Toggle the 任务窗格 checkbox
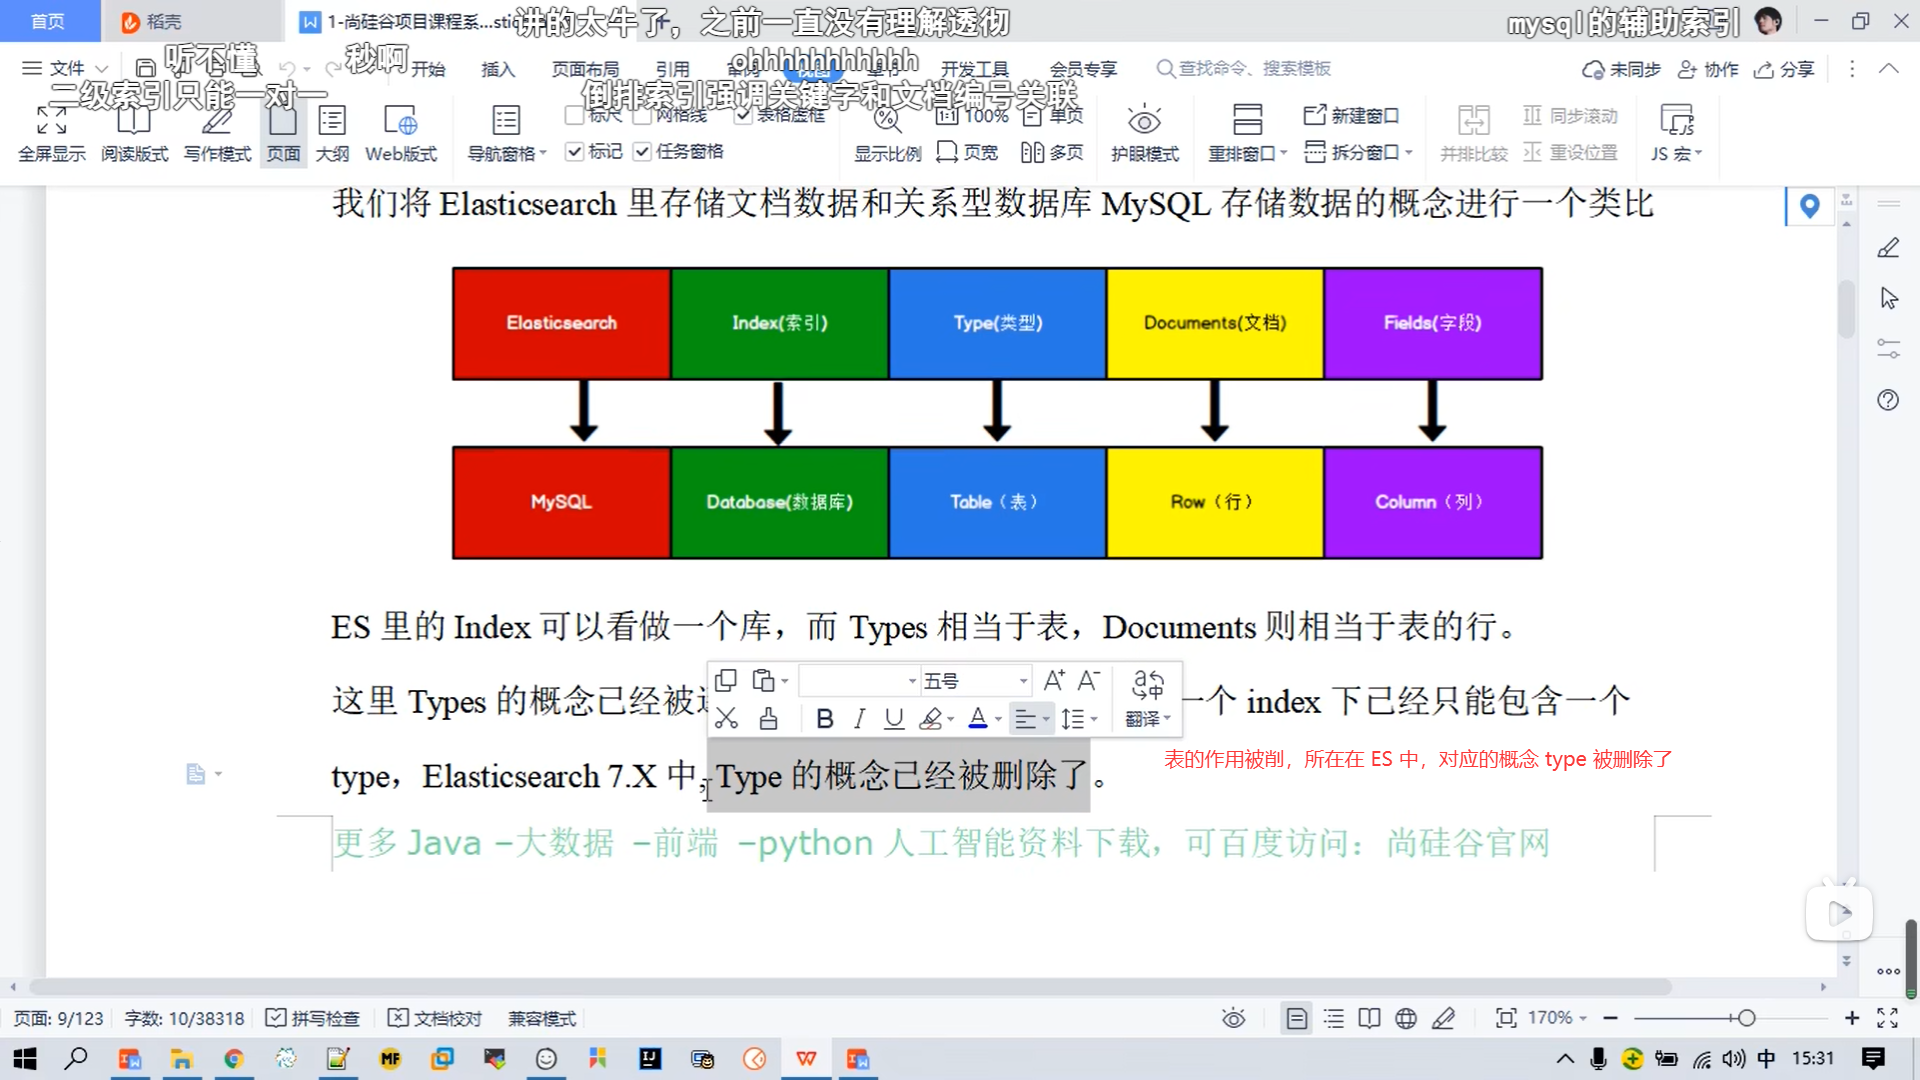The image size is (1920, 1080). (642, 151)
